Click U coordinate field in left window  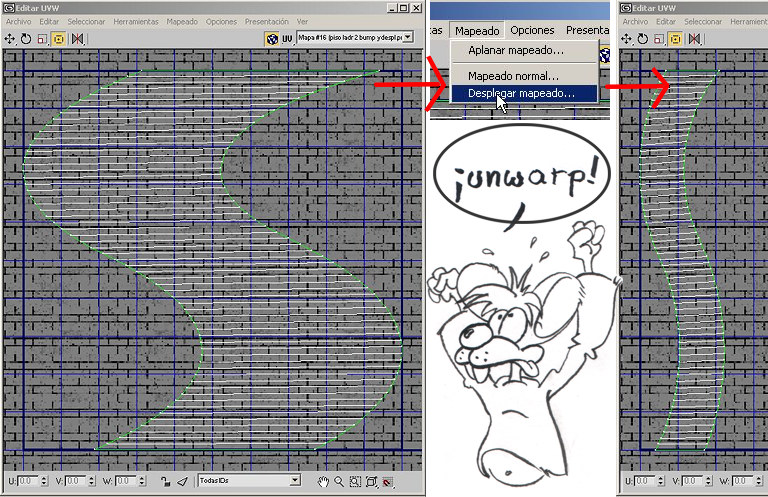28,481
